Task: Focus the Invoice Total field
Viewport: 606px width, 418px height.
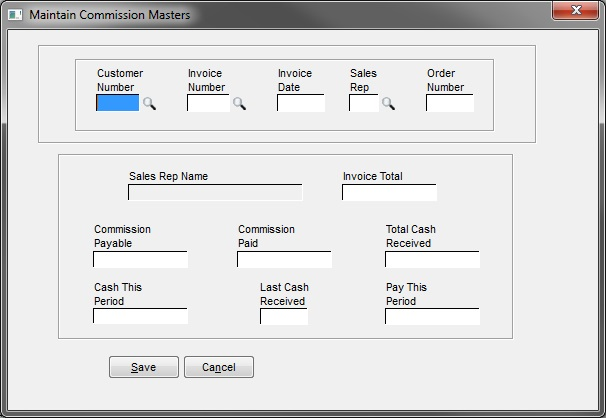Action: tap(389, 192)
